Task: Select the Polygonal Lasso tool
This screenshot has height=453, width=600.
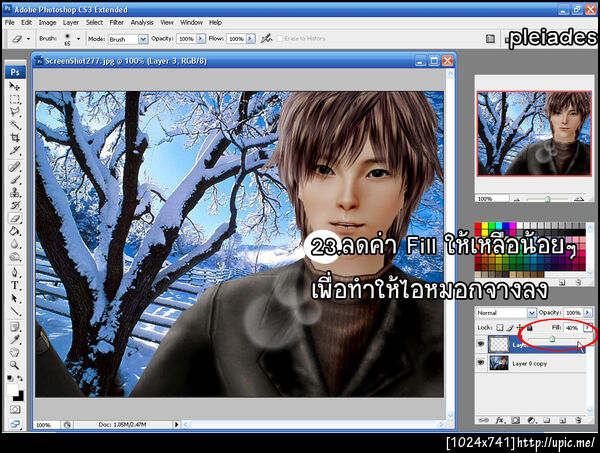Action: click(15, 112)
